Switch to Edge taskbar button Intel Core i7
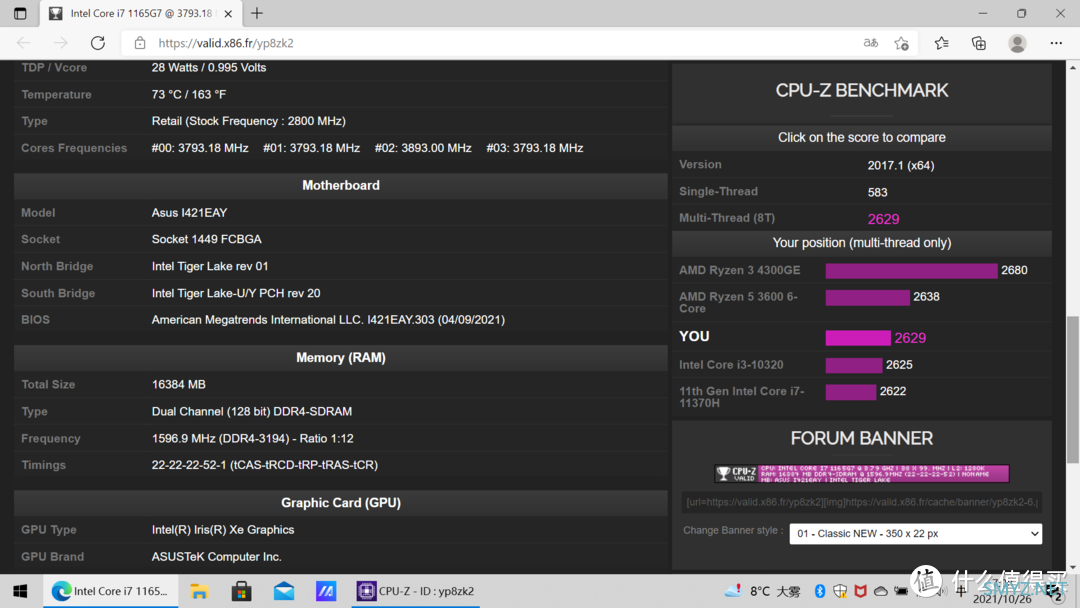 tap(110, 591)
